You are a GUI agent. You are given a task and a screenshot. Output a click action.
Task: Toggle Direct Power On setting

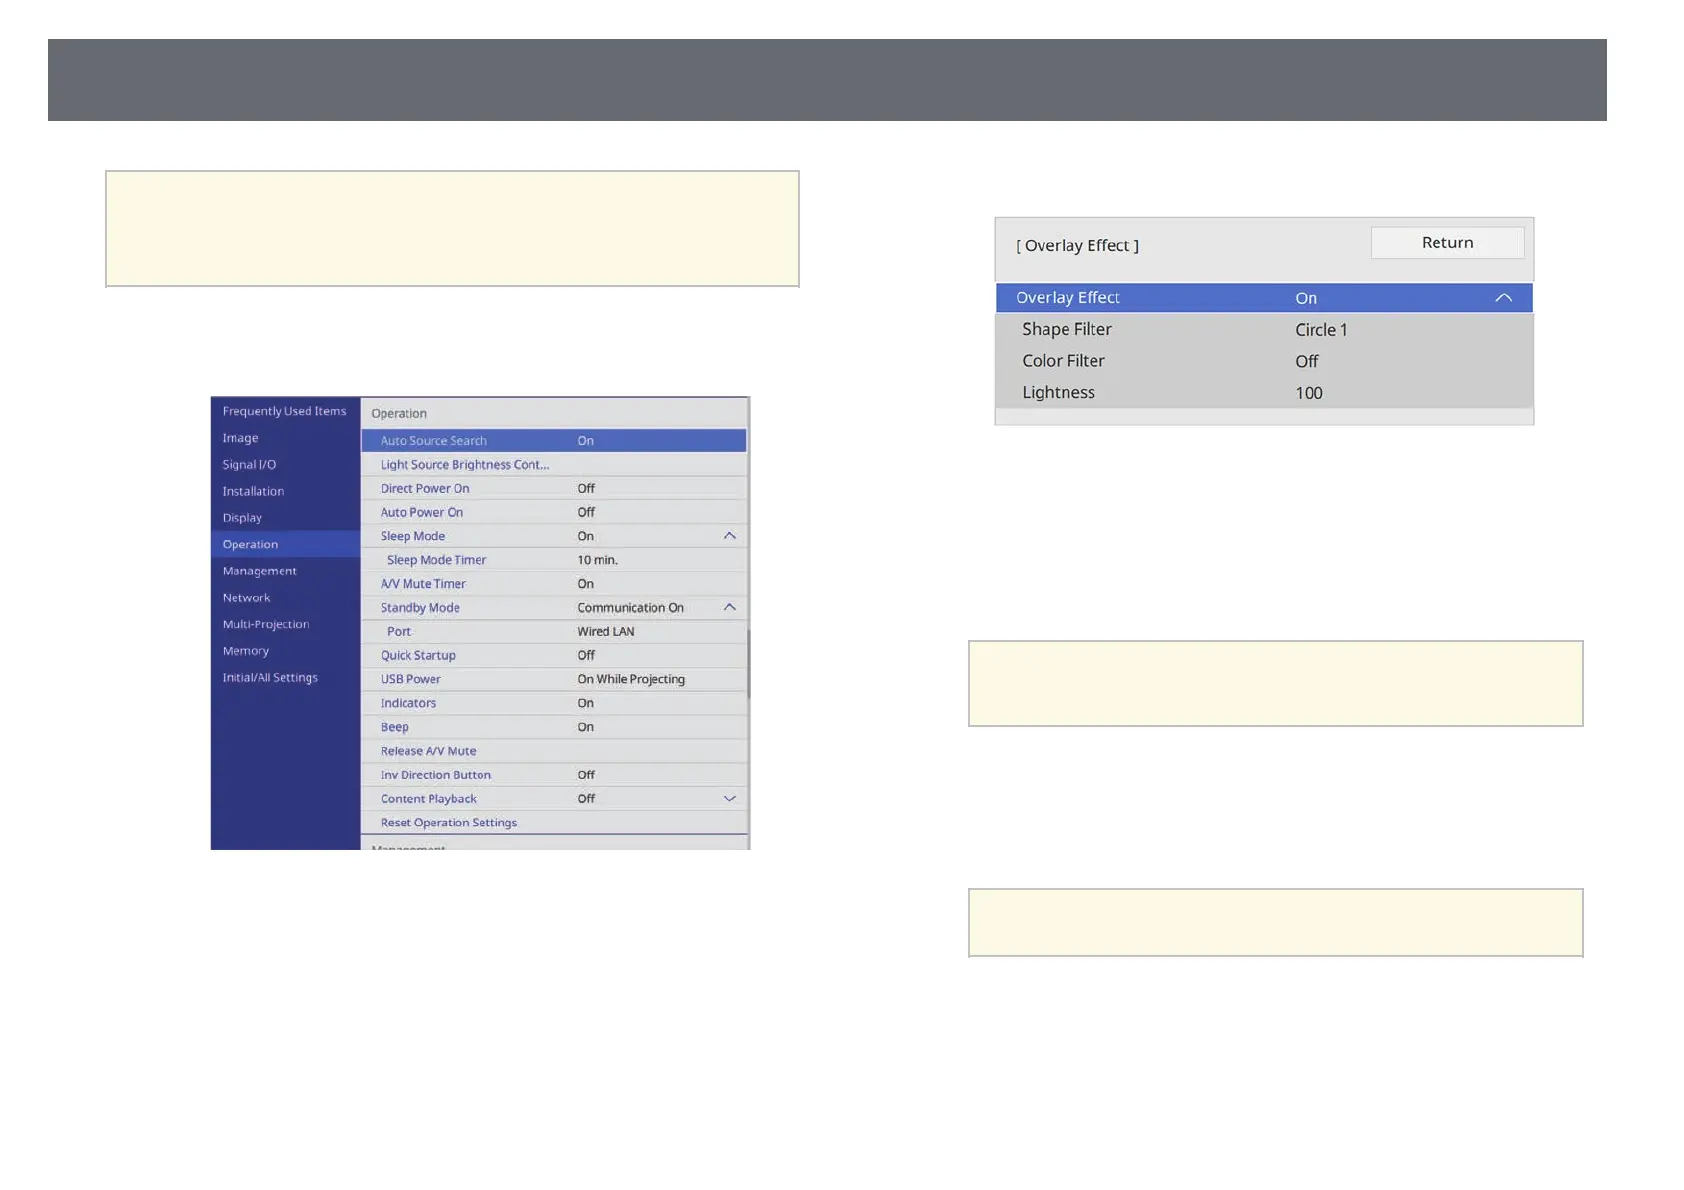pyautogui.click(x=553, y=489)
